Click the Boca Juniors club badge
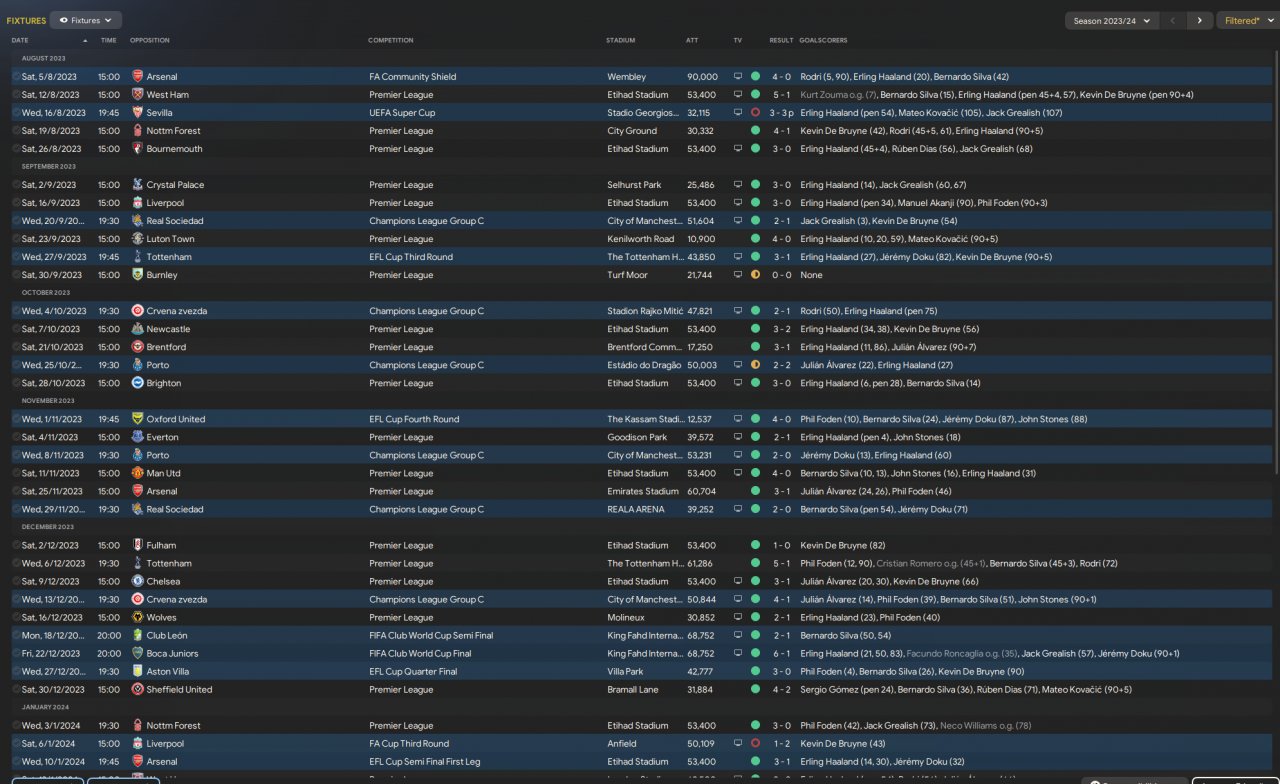 [x=138, y=653]
